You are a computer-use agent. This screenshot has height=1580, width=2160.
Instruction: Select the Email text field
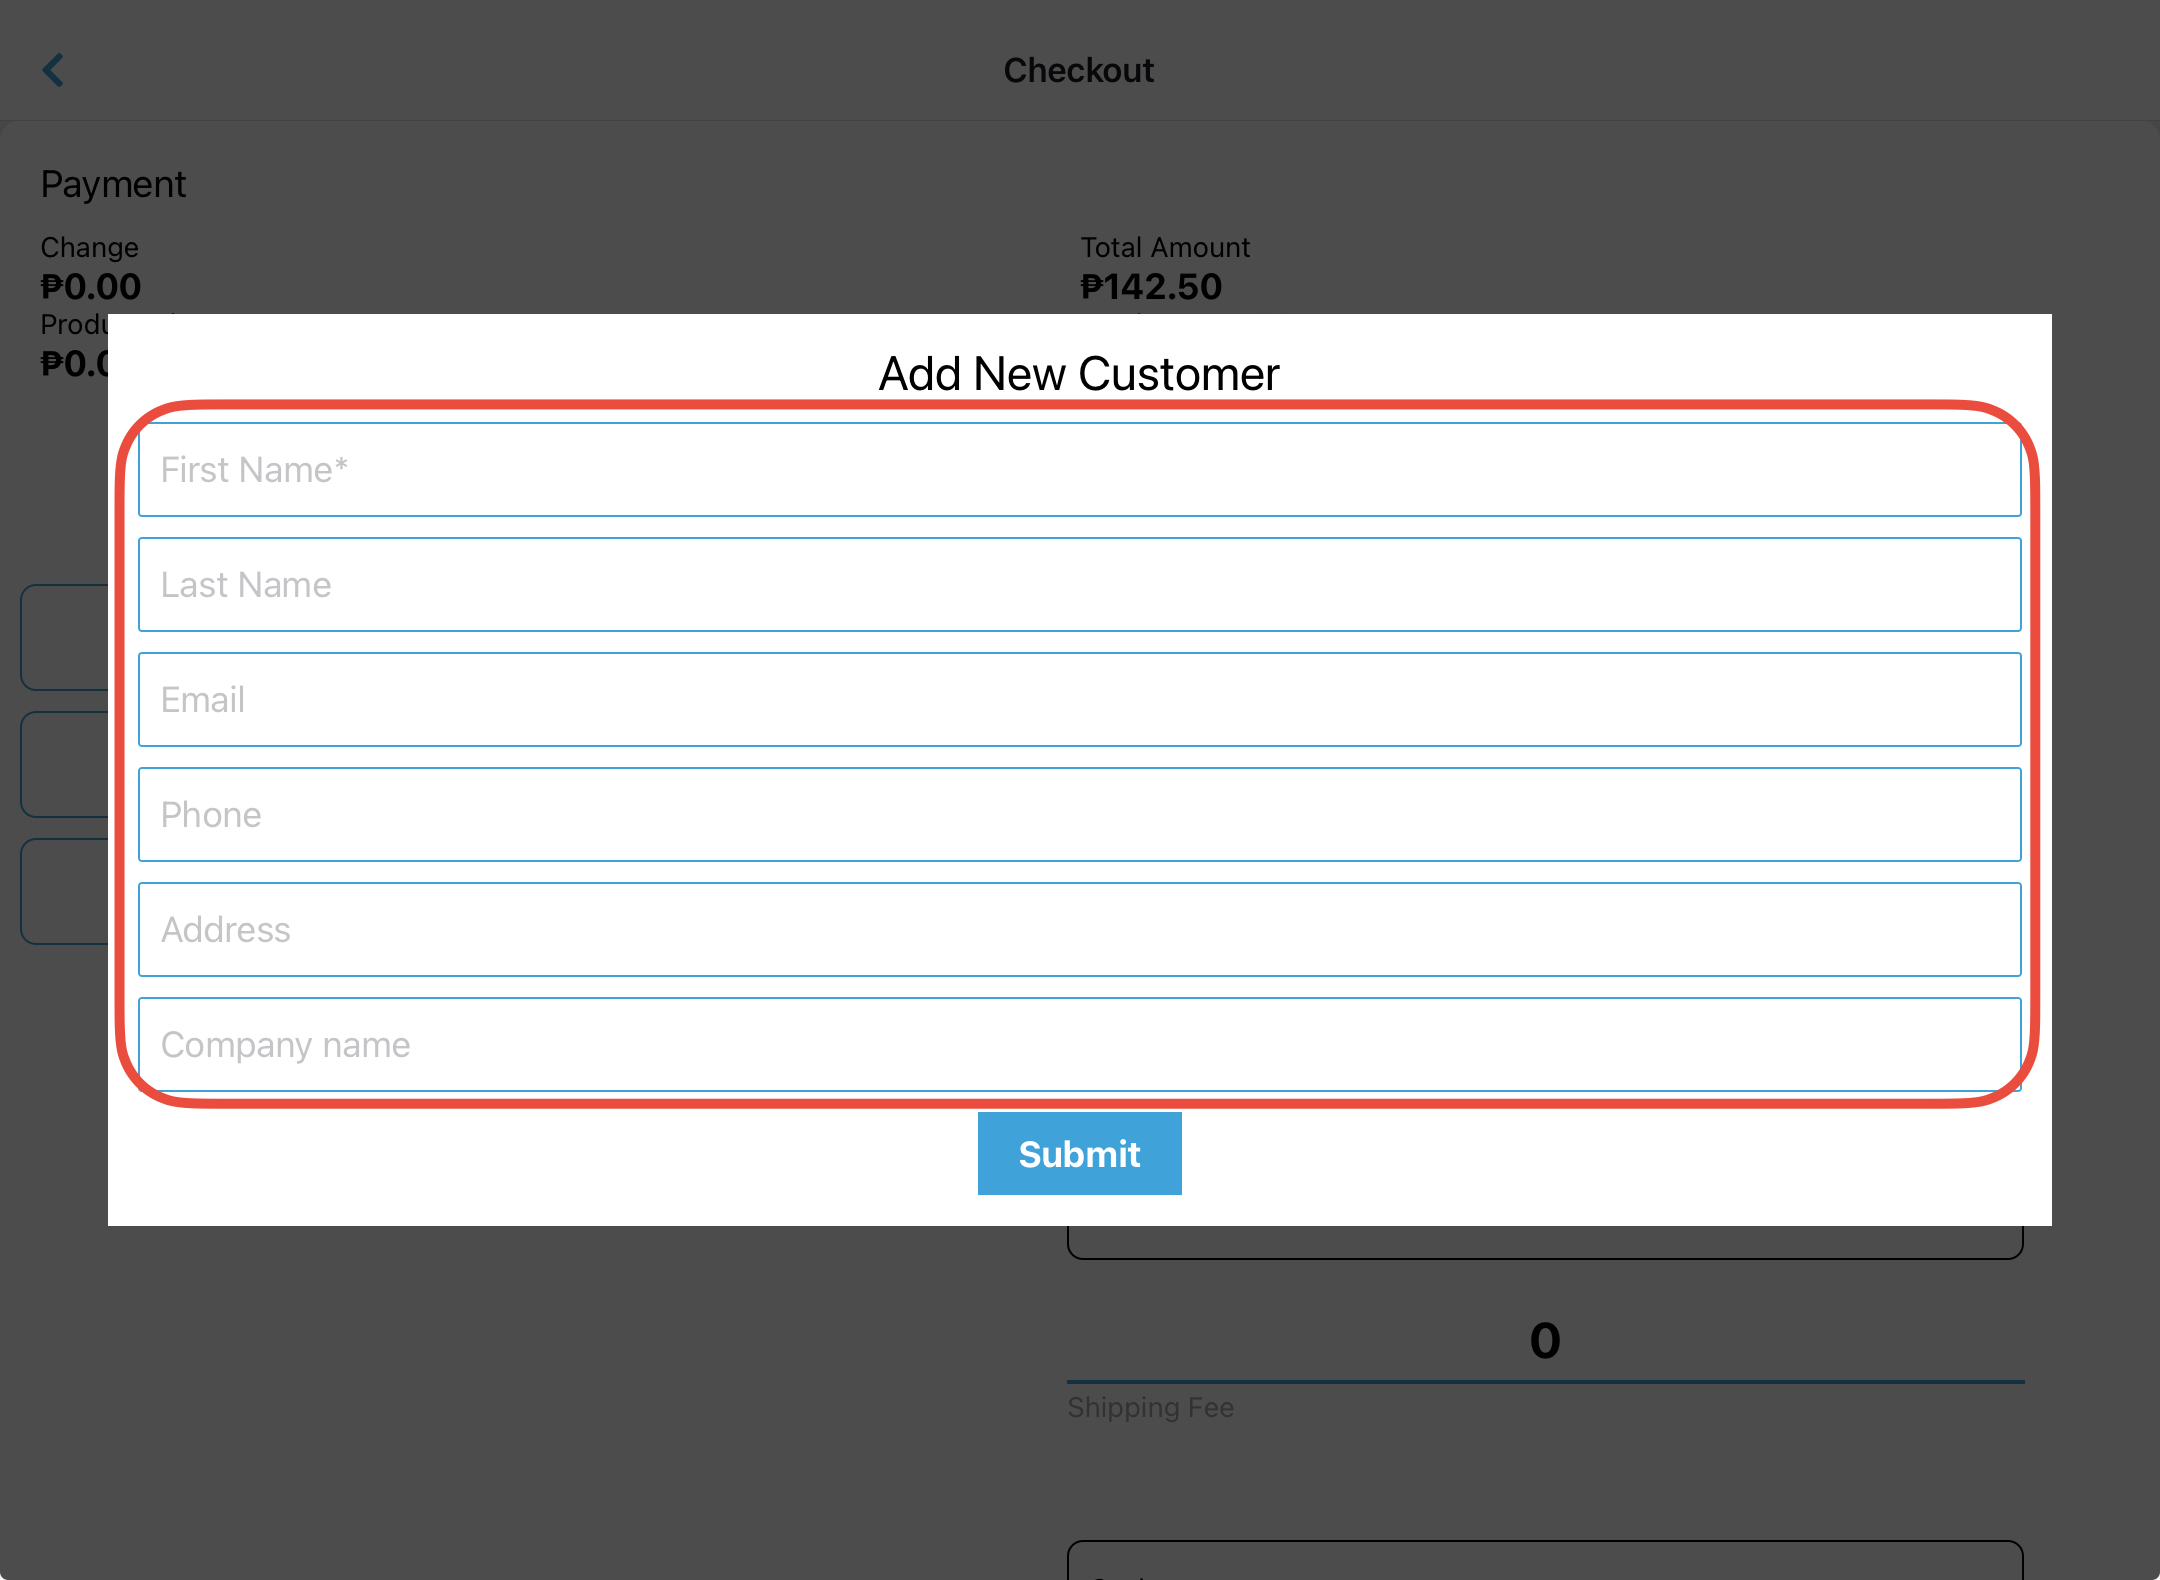pyautogui.click(x=1079, y=700)
